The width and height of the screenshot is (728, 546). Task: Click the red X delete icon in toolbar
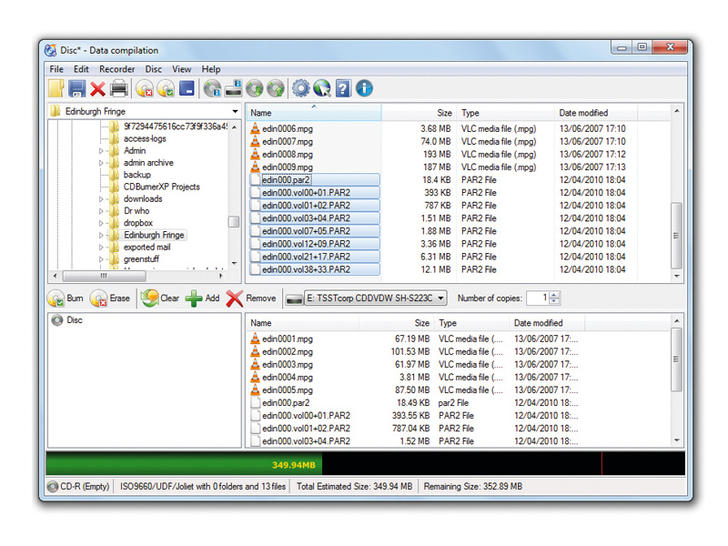(97, 89)
